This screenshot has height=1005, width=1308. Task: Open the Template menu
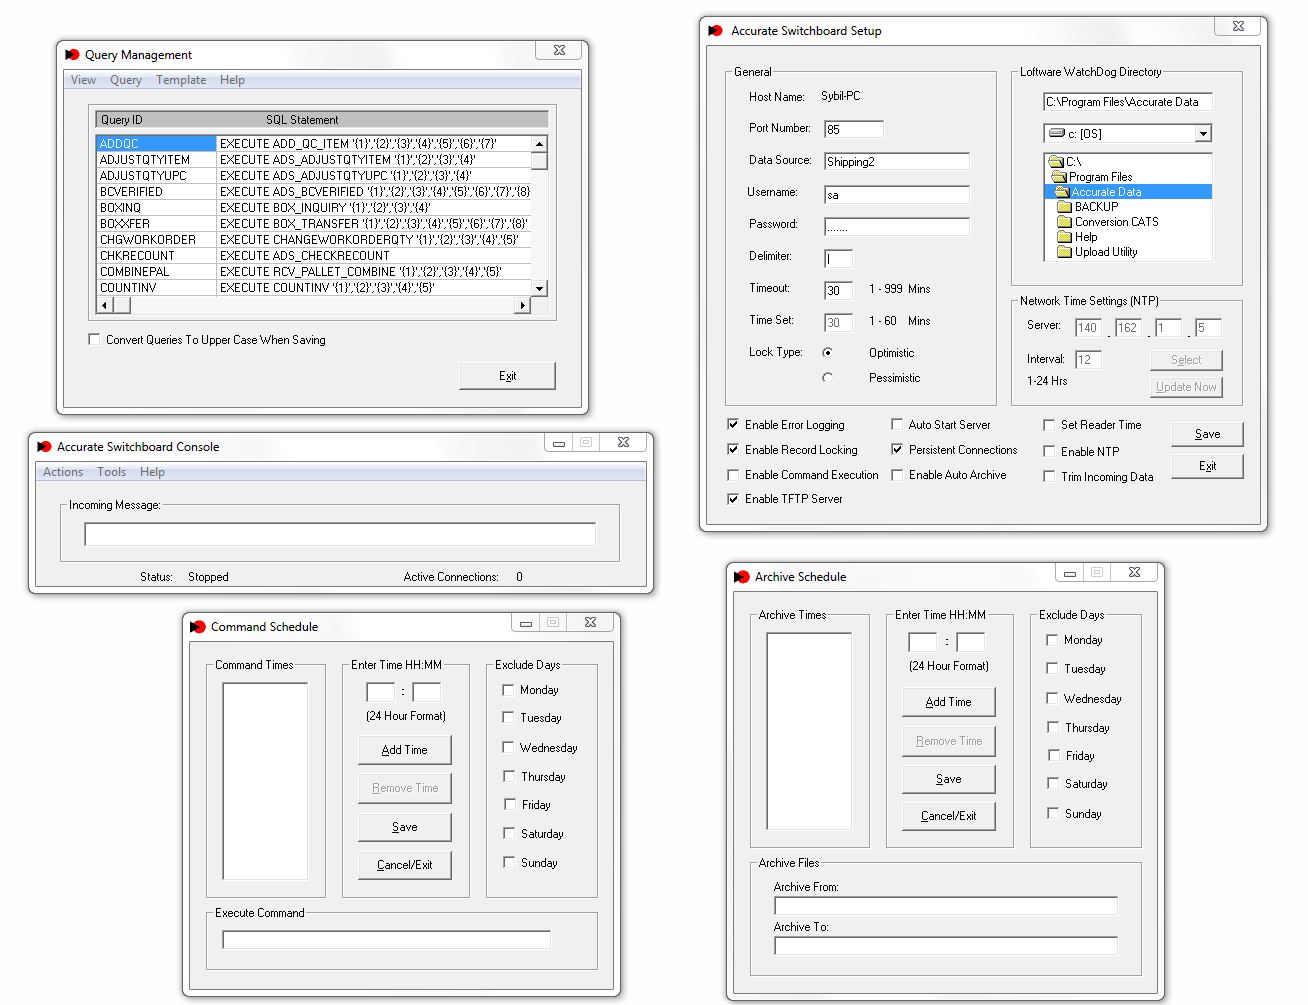[x=181, y=80]
